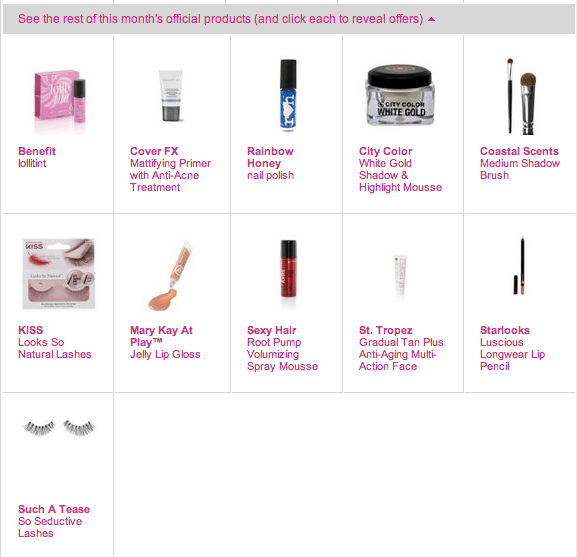This screenshot has width=577, height=557.
Task: Click the Starlooks lip pencil image
Action: [520, 266]
